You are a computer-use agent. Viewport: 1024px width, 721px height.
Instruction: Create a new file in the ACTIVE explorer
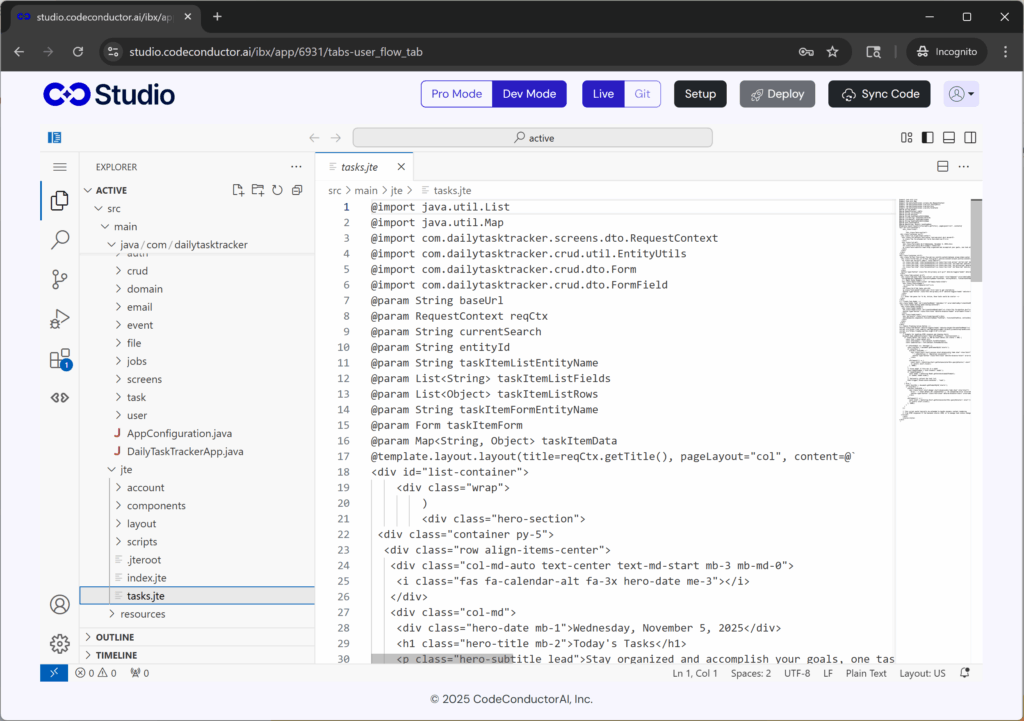238,188
